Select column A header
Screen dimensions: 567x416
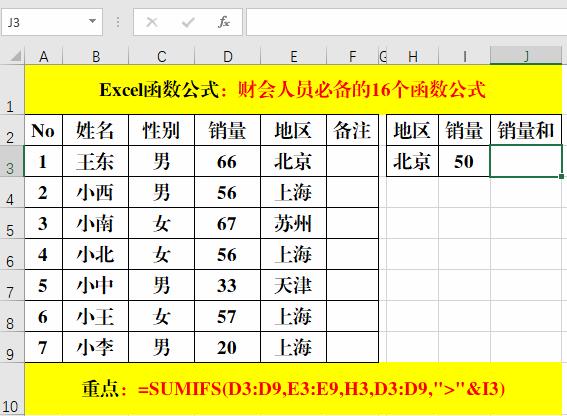[x=43, y=56]
